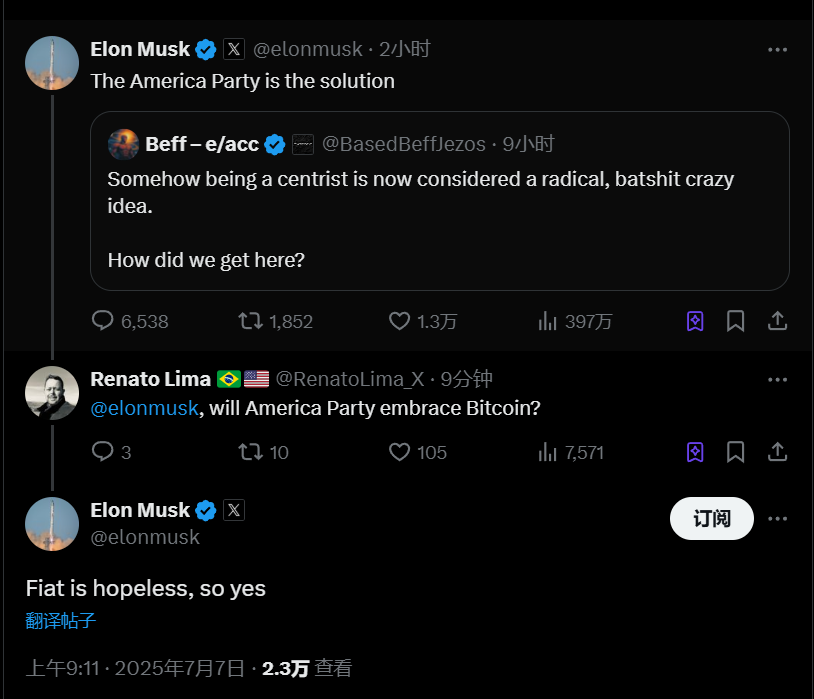This screenshot has width=814, height=699.
Task: Click the 订阅 subscribe button
Action: click(x=711, y=518)
